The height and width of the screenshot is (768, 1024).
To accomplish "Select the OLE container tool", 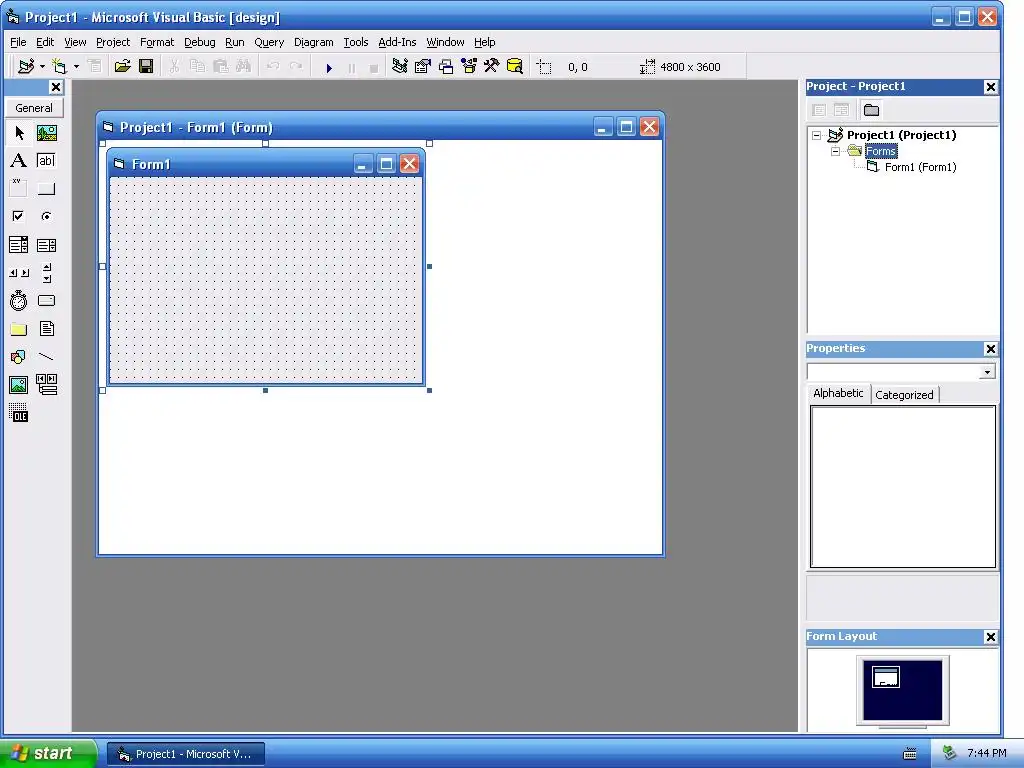I will pyautogui.click(x=19, y=413).
